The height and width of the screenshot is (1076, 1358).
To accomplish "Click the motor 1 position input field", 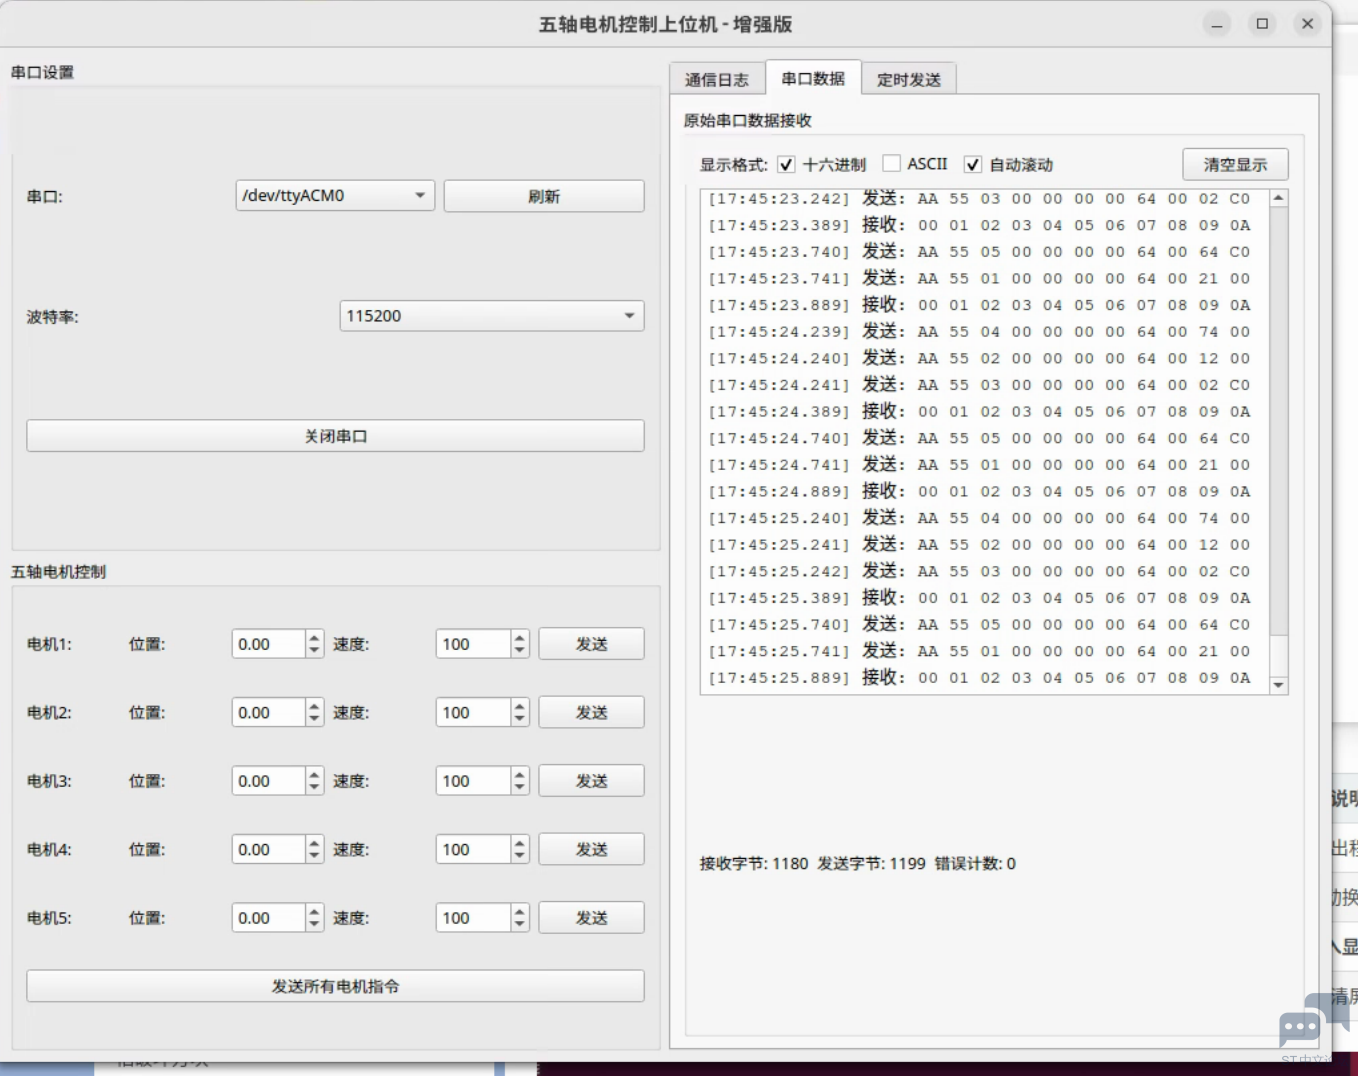I will tap(267, 645).
